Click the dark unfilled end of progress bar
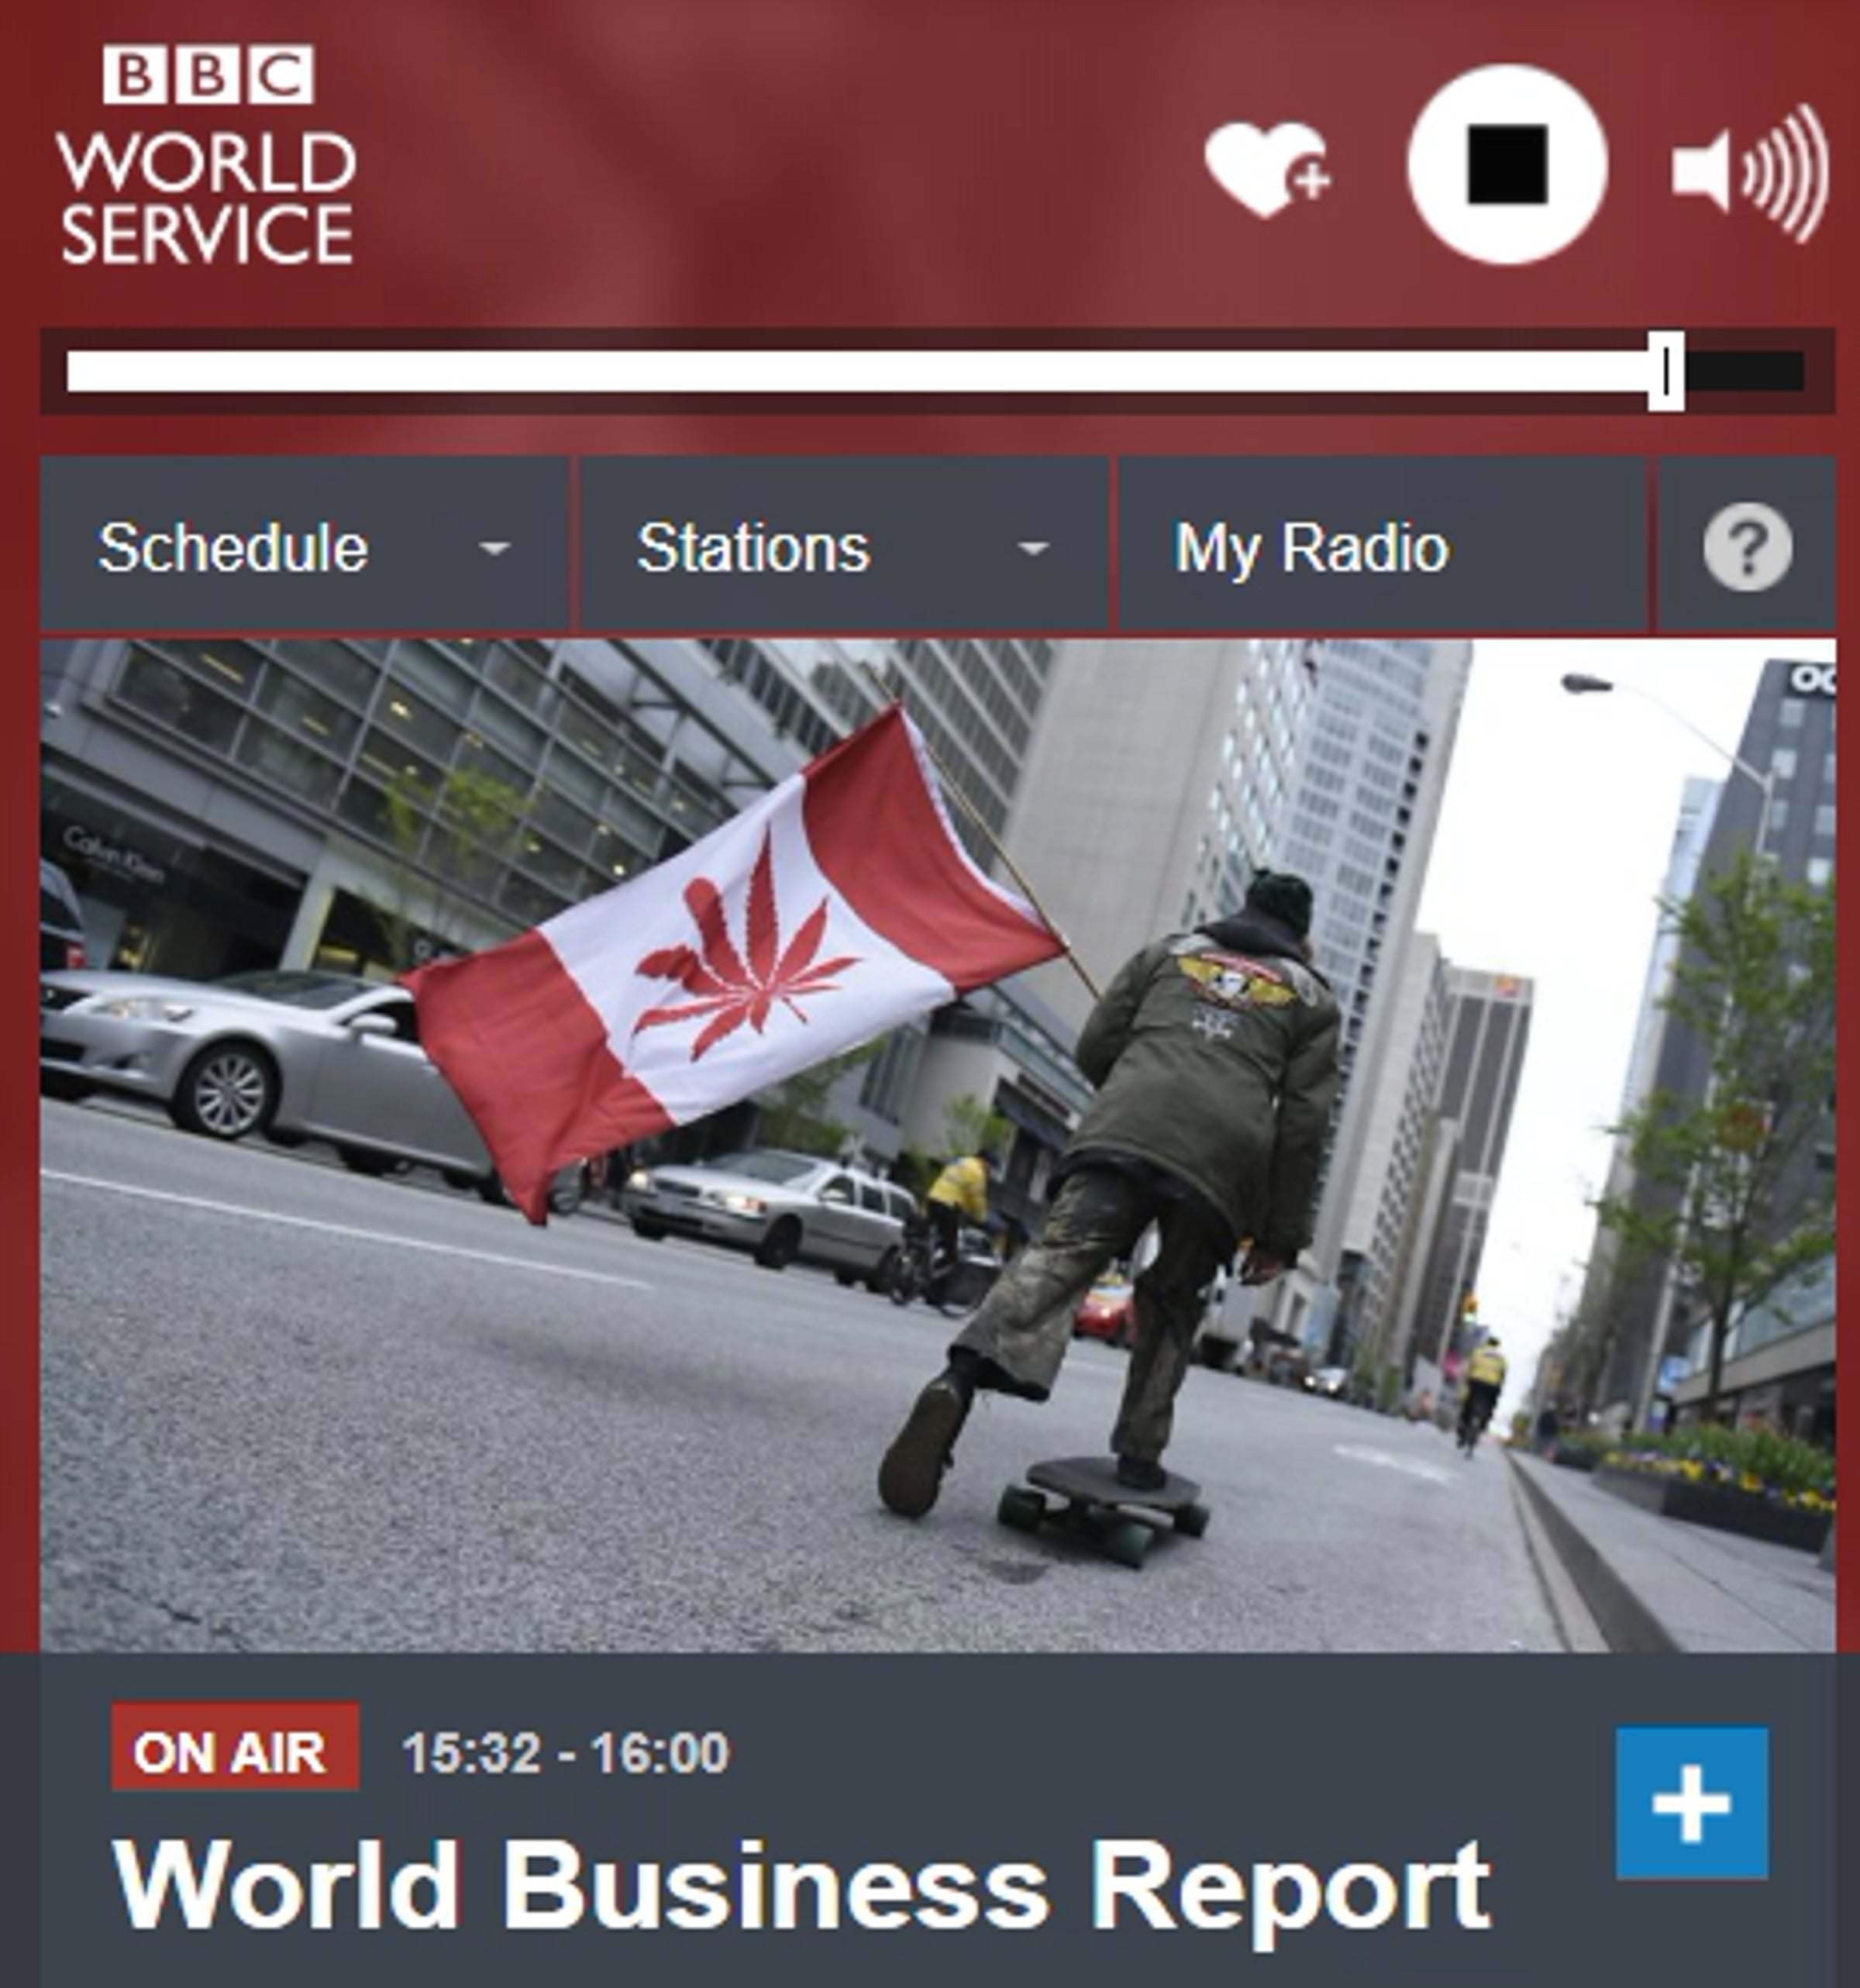This screenshot has width=1860, height=1988. click(1746, 372)
